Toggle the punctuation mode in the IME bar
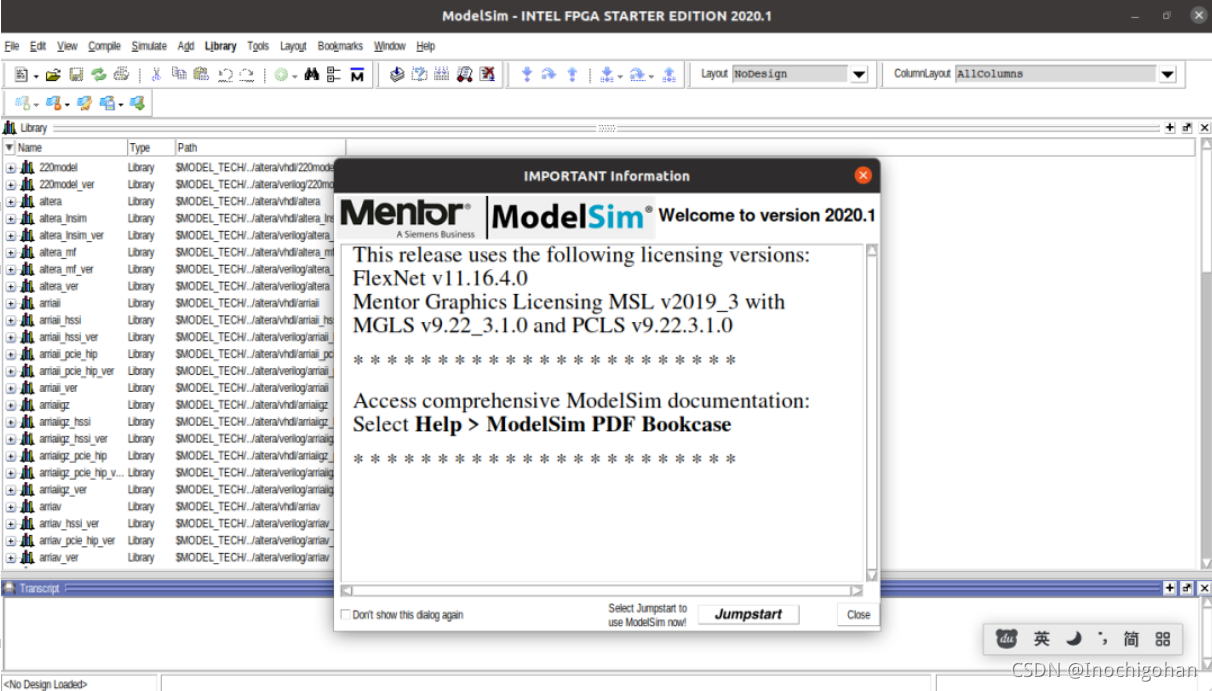This screenshot has width=1212, height=691. pyautogui.click(x=1102, y=639)
